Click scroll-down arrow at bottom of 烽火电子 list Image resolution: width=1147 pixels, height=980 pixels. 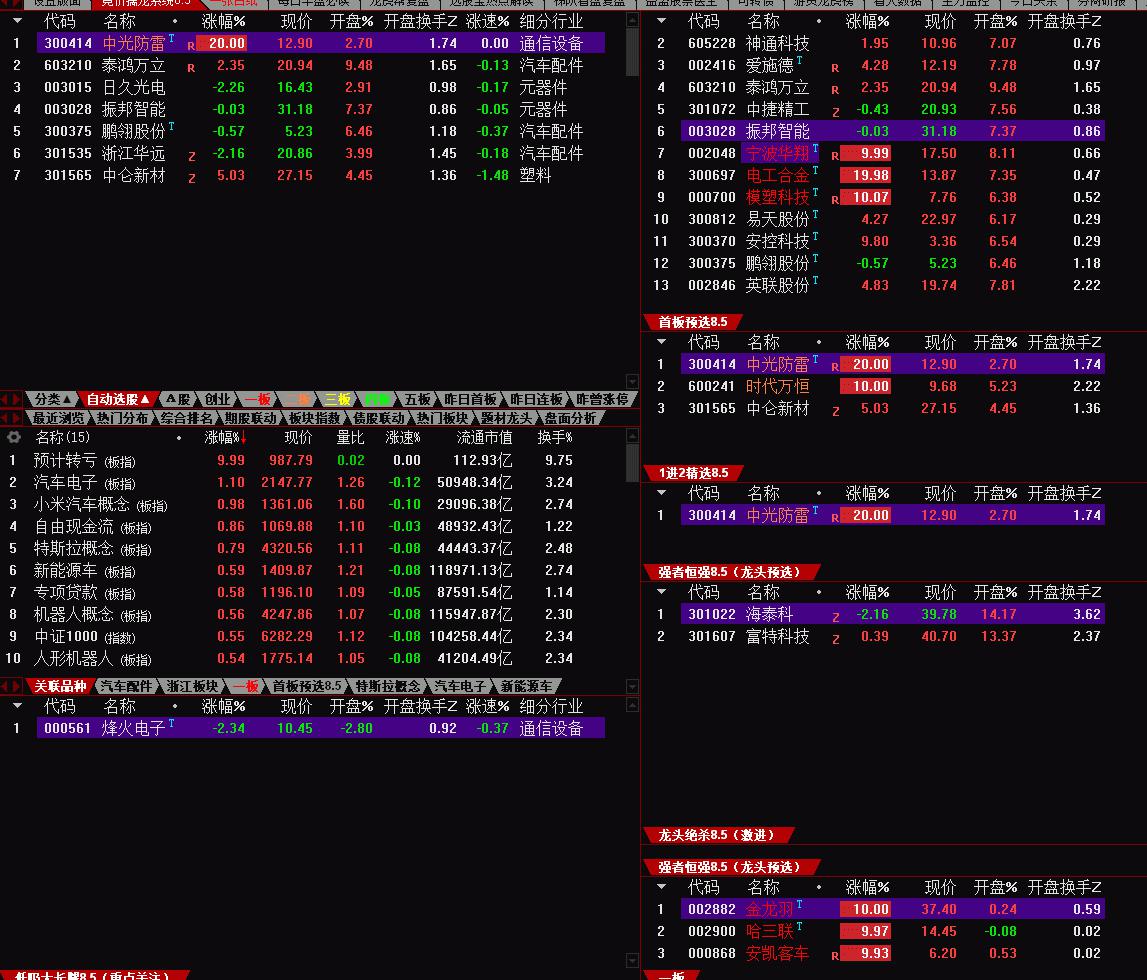point(633,960)
